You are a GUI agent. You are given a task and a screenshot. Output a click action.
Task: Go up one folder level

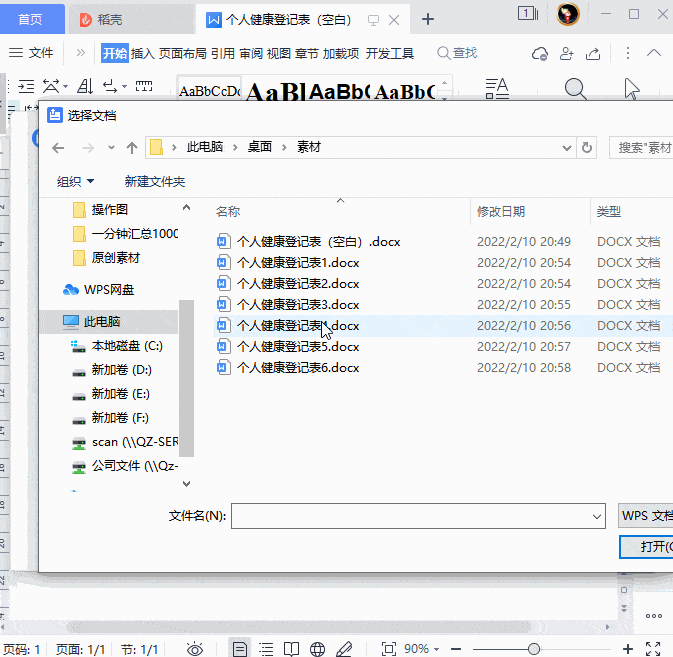coord(132,148)
